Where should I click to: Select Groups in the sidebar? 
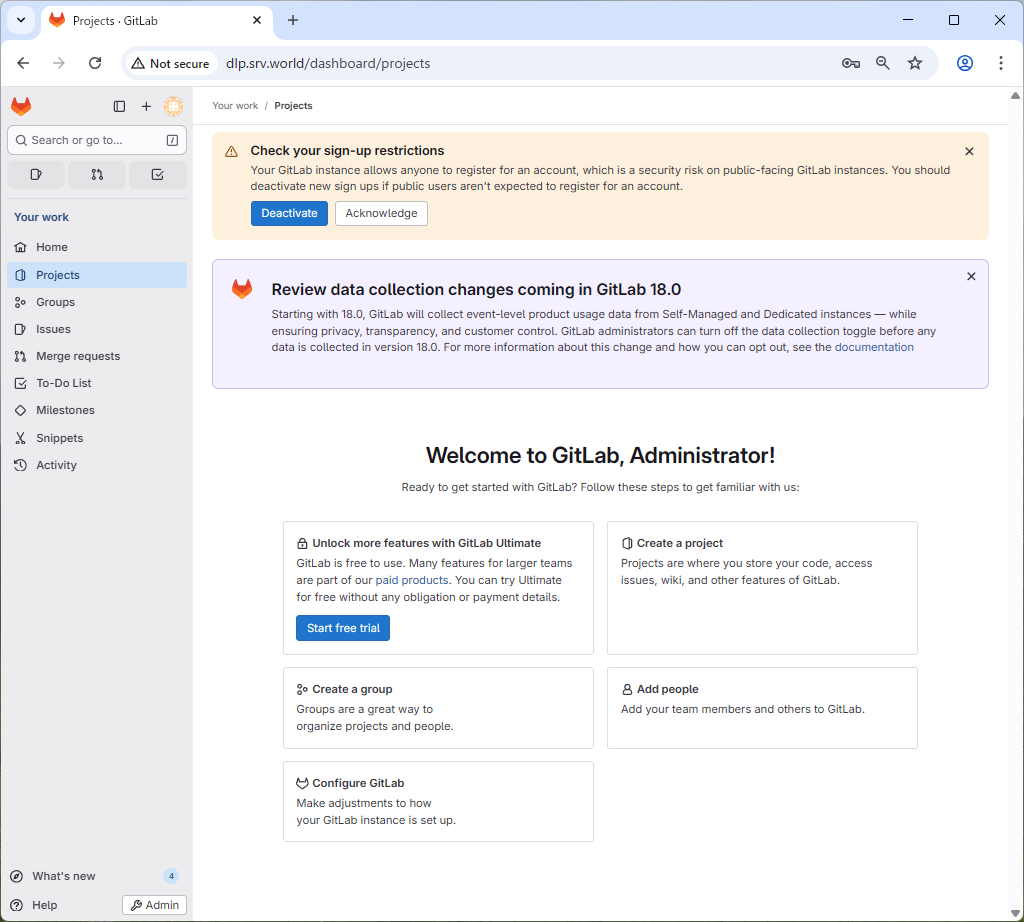[55, 302]
